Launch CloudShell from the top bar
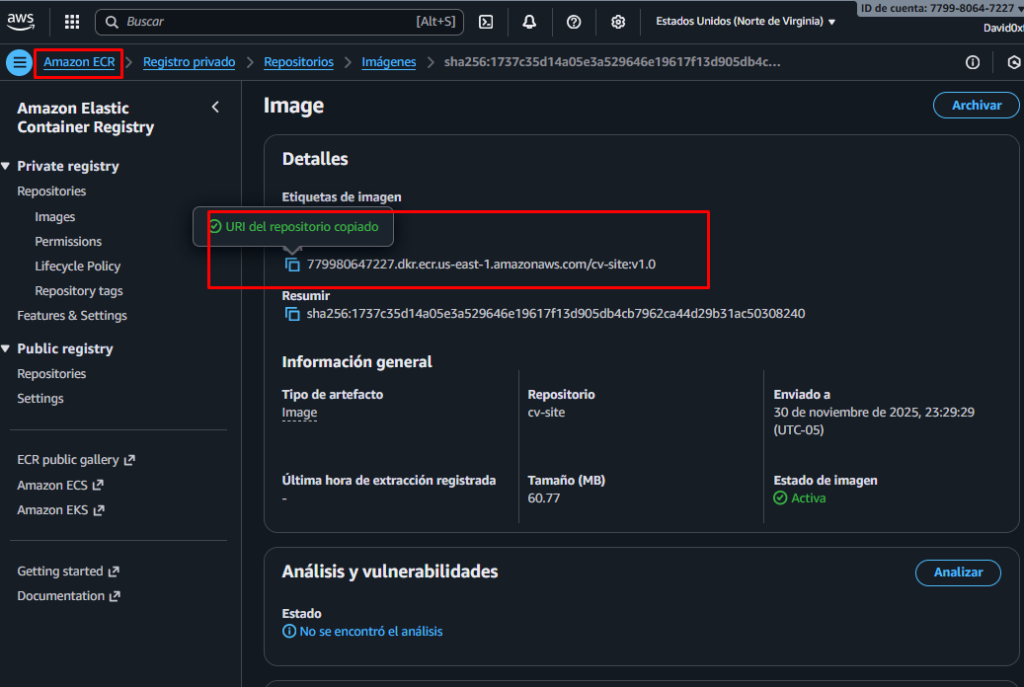Image resolution: width=1024 pixels, height=687 pixels. tap(486, 21)
